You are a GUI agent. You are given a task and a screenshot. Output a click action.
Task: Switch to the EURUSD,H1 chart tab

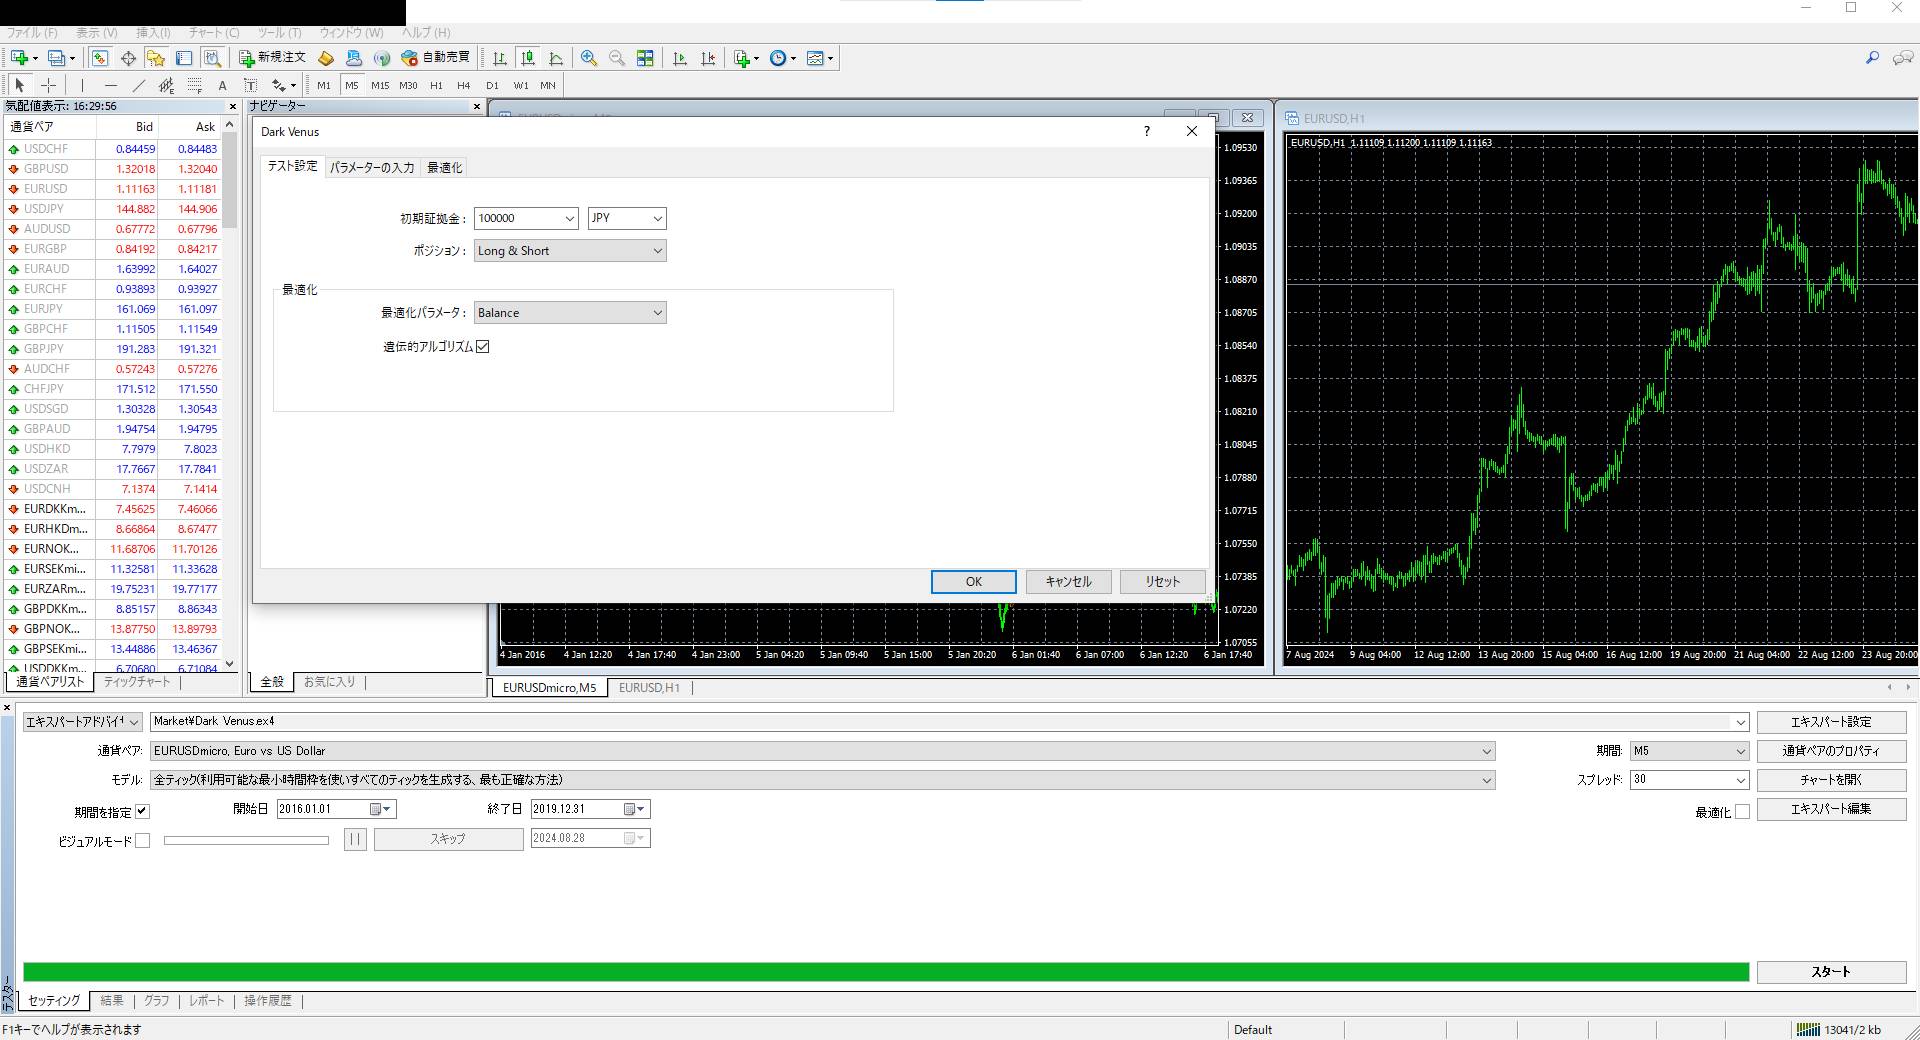click(x=649, y=687)
